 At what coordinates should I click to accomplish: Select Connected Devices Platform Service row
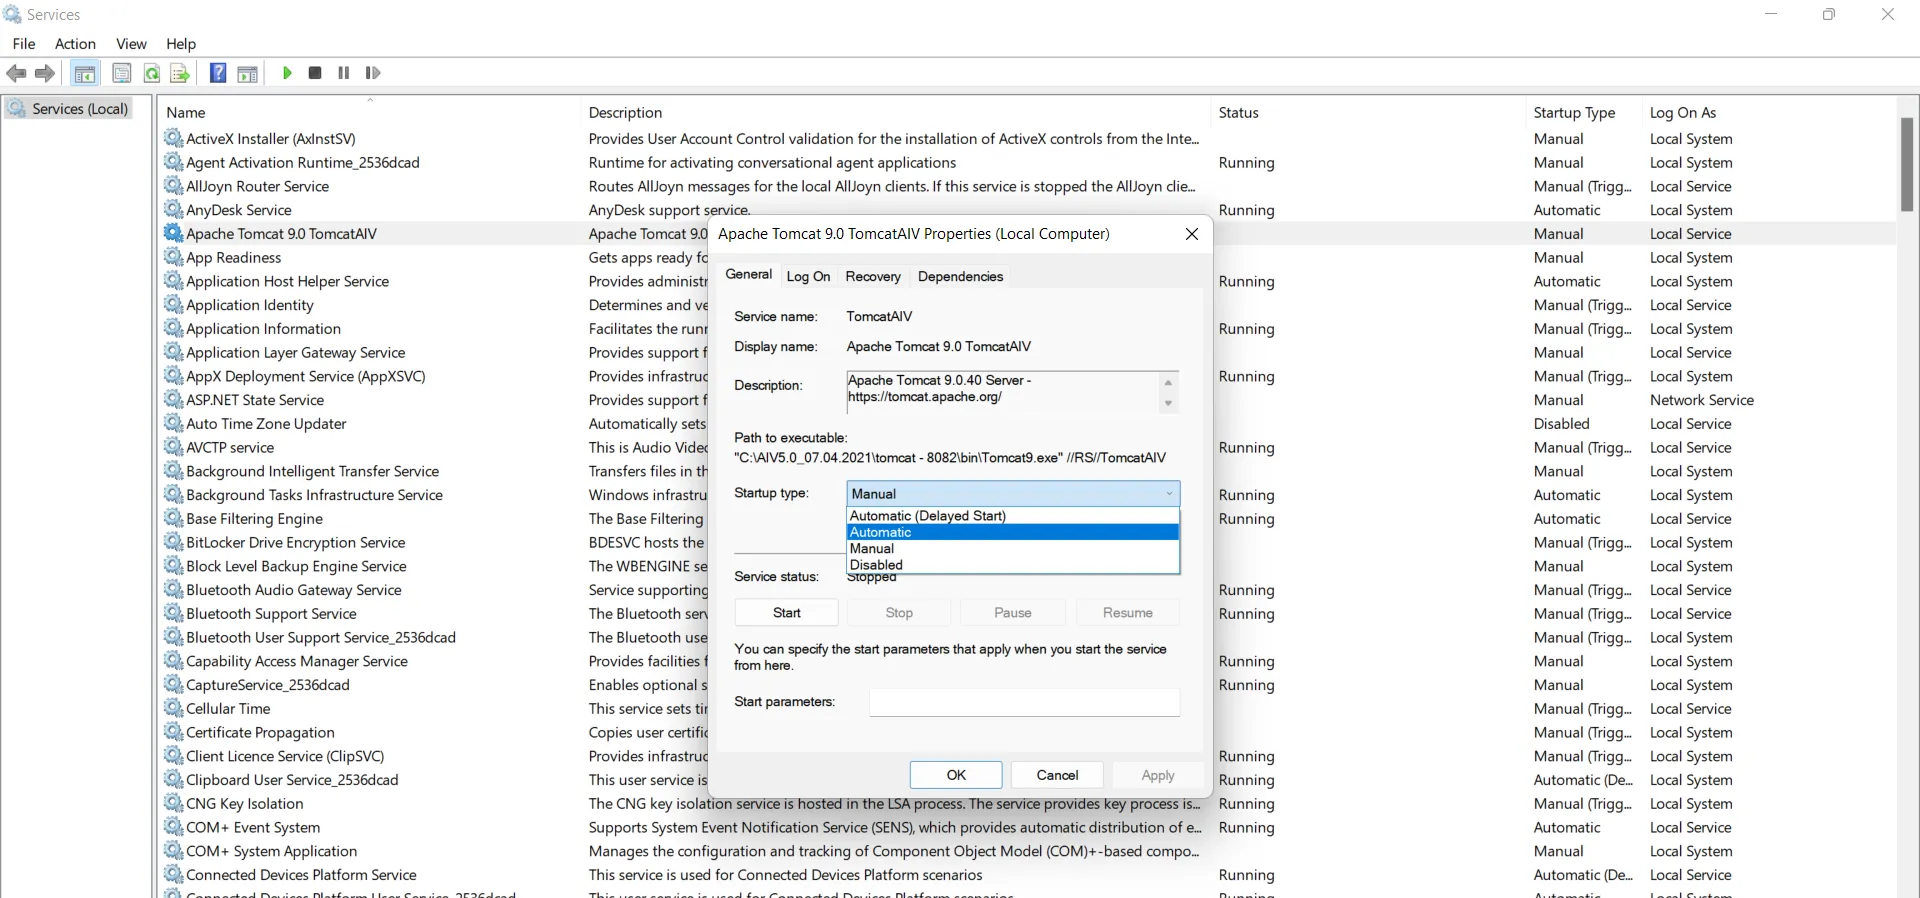tap(1028, 874)
